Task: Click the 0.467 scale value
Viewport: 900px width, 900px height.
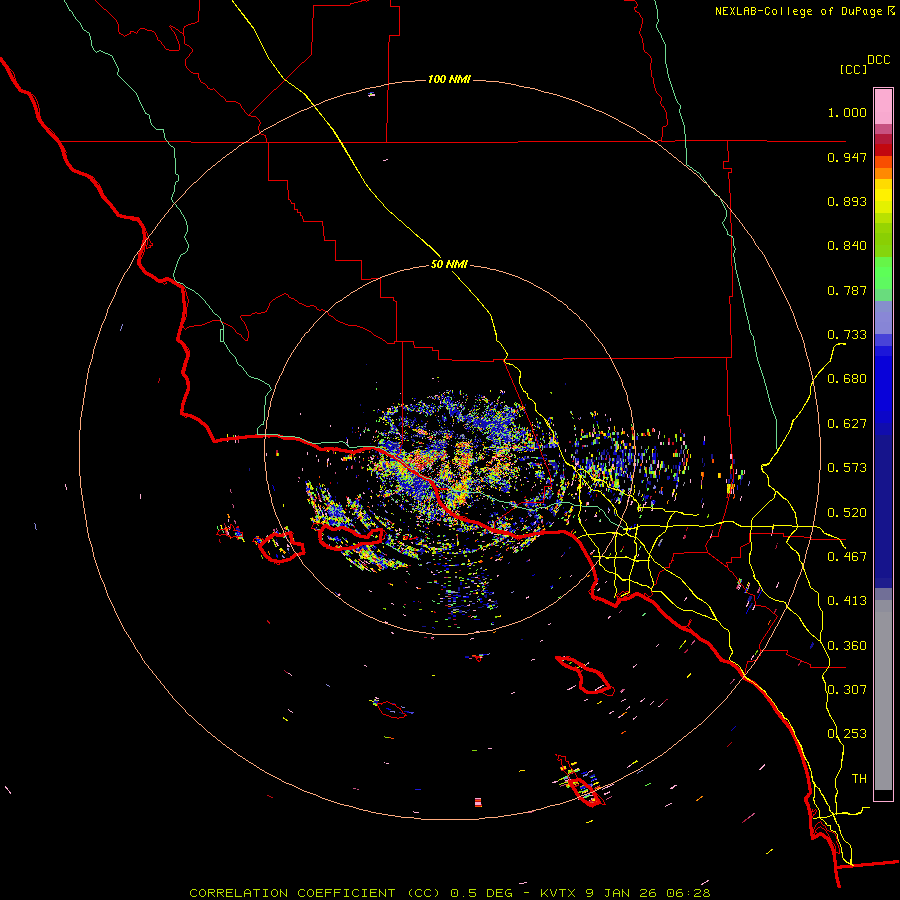Action: tap(847, 557)
